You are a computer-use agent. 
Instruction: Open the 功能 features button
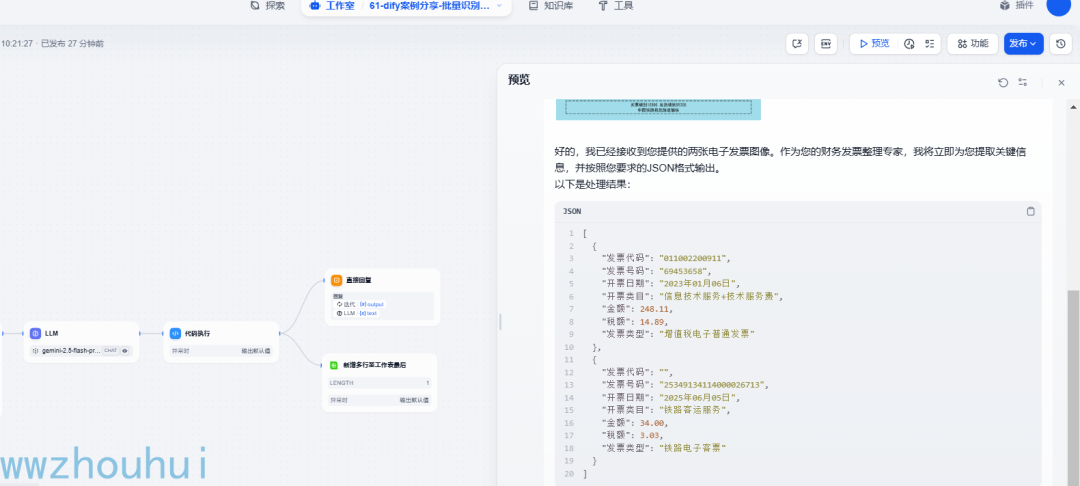pos(973,43)
